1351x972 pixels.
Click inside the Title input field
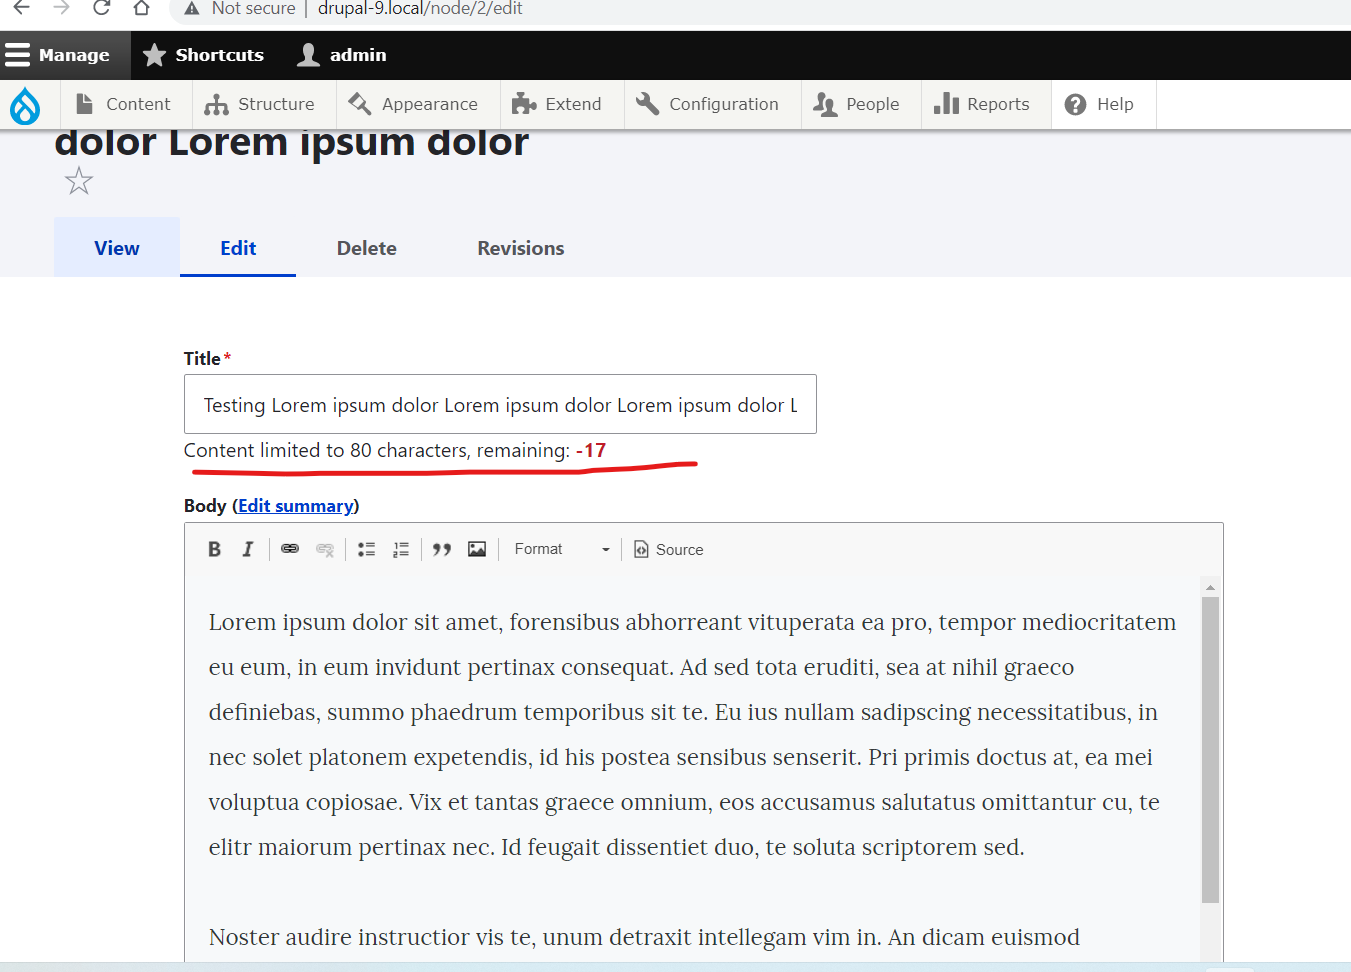pyautogui.click(x=500, y=404)
